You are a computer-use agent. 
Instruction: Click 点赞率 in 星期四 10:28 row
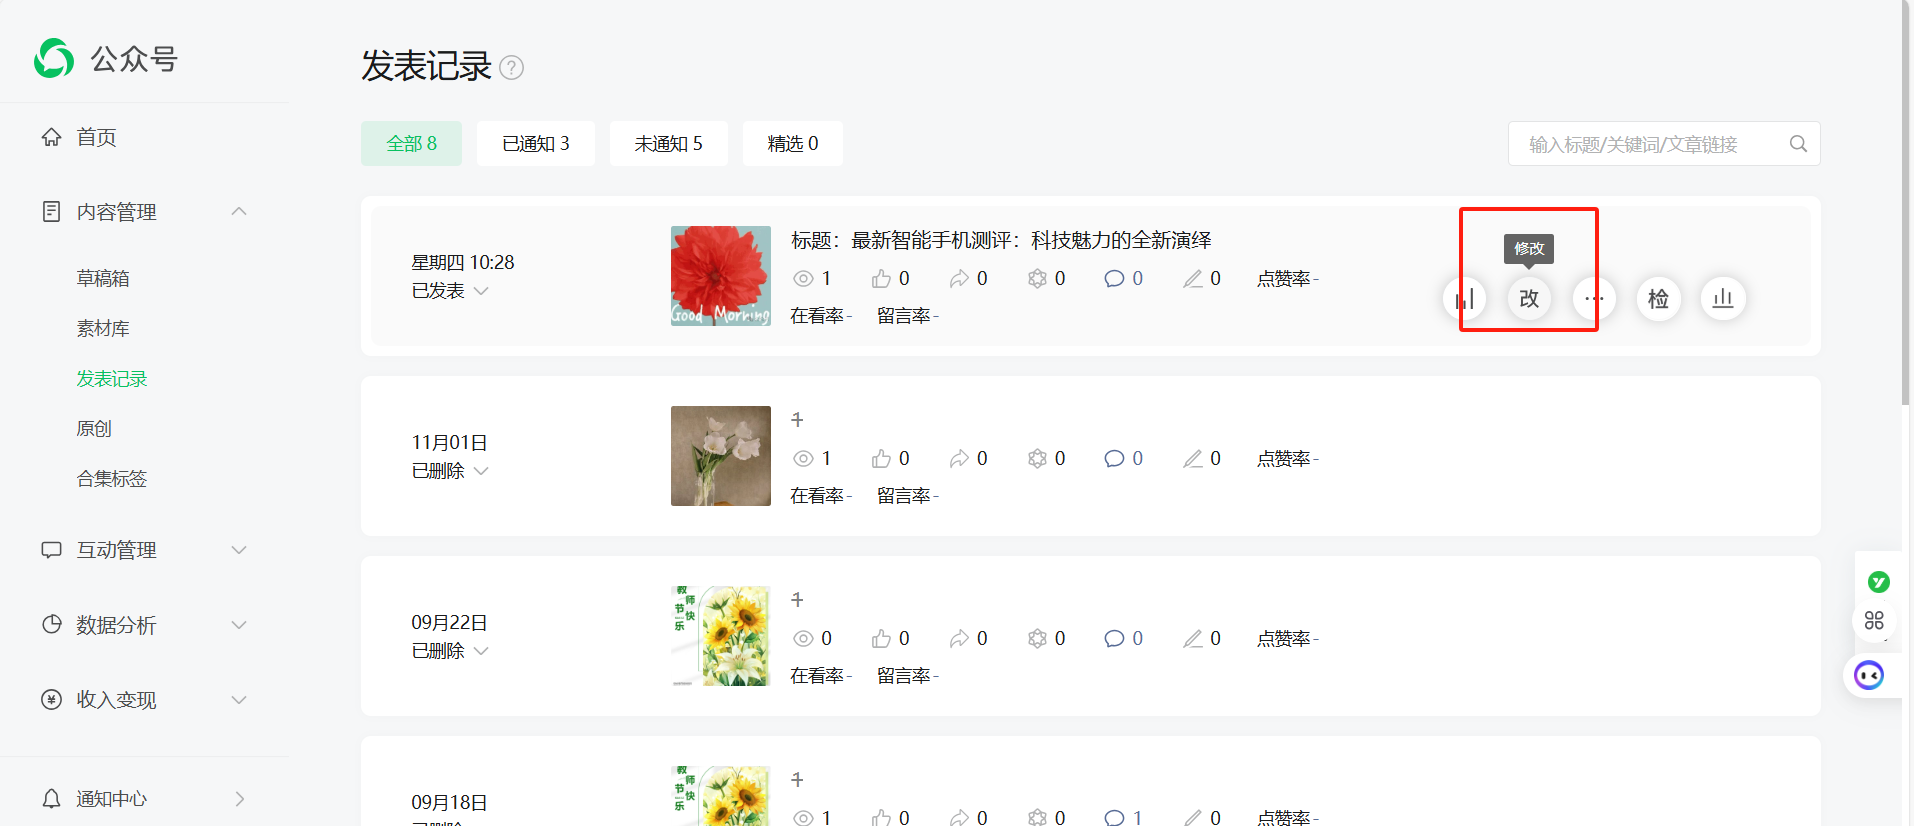point(1287,279)
